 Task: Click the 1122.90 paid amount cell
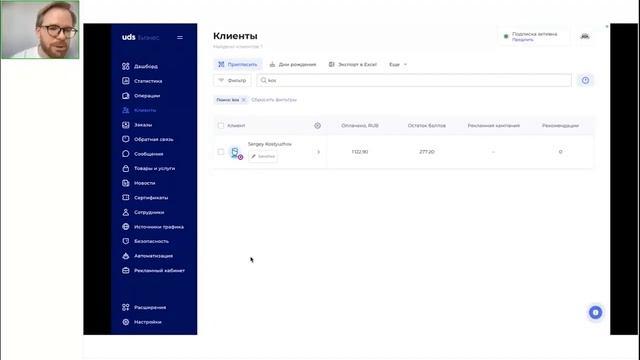(x=360, y=152)
